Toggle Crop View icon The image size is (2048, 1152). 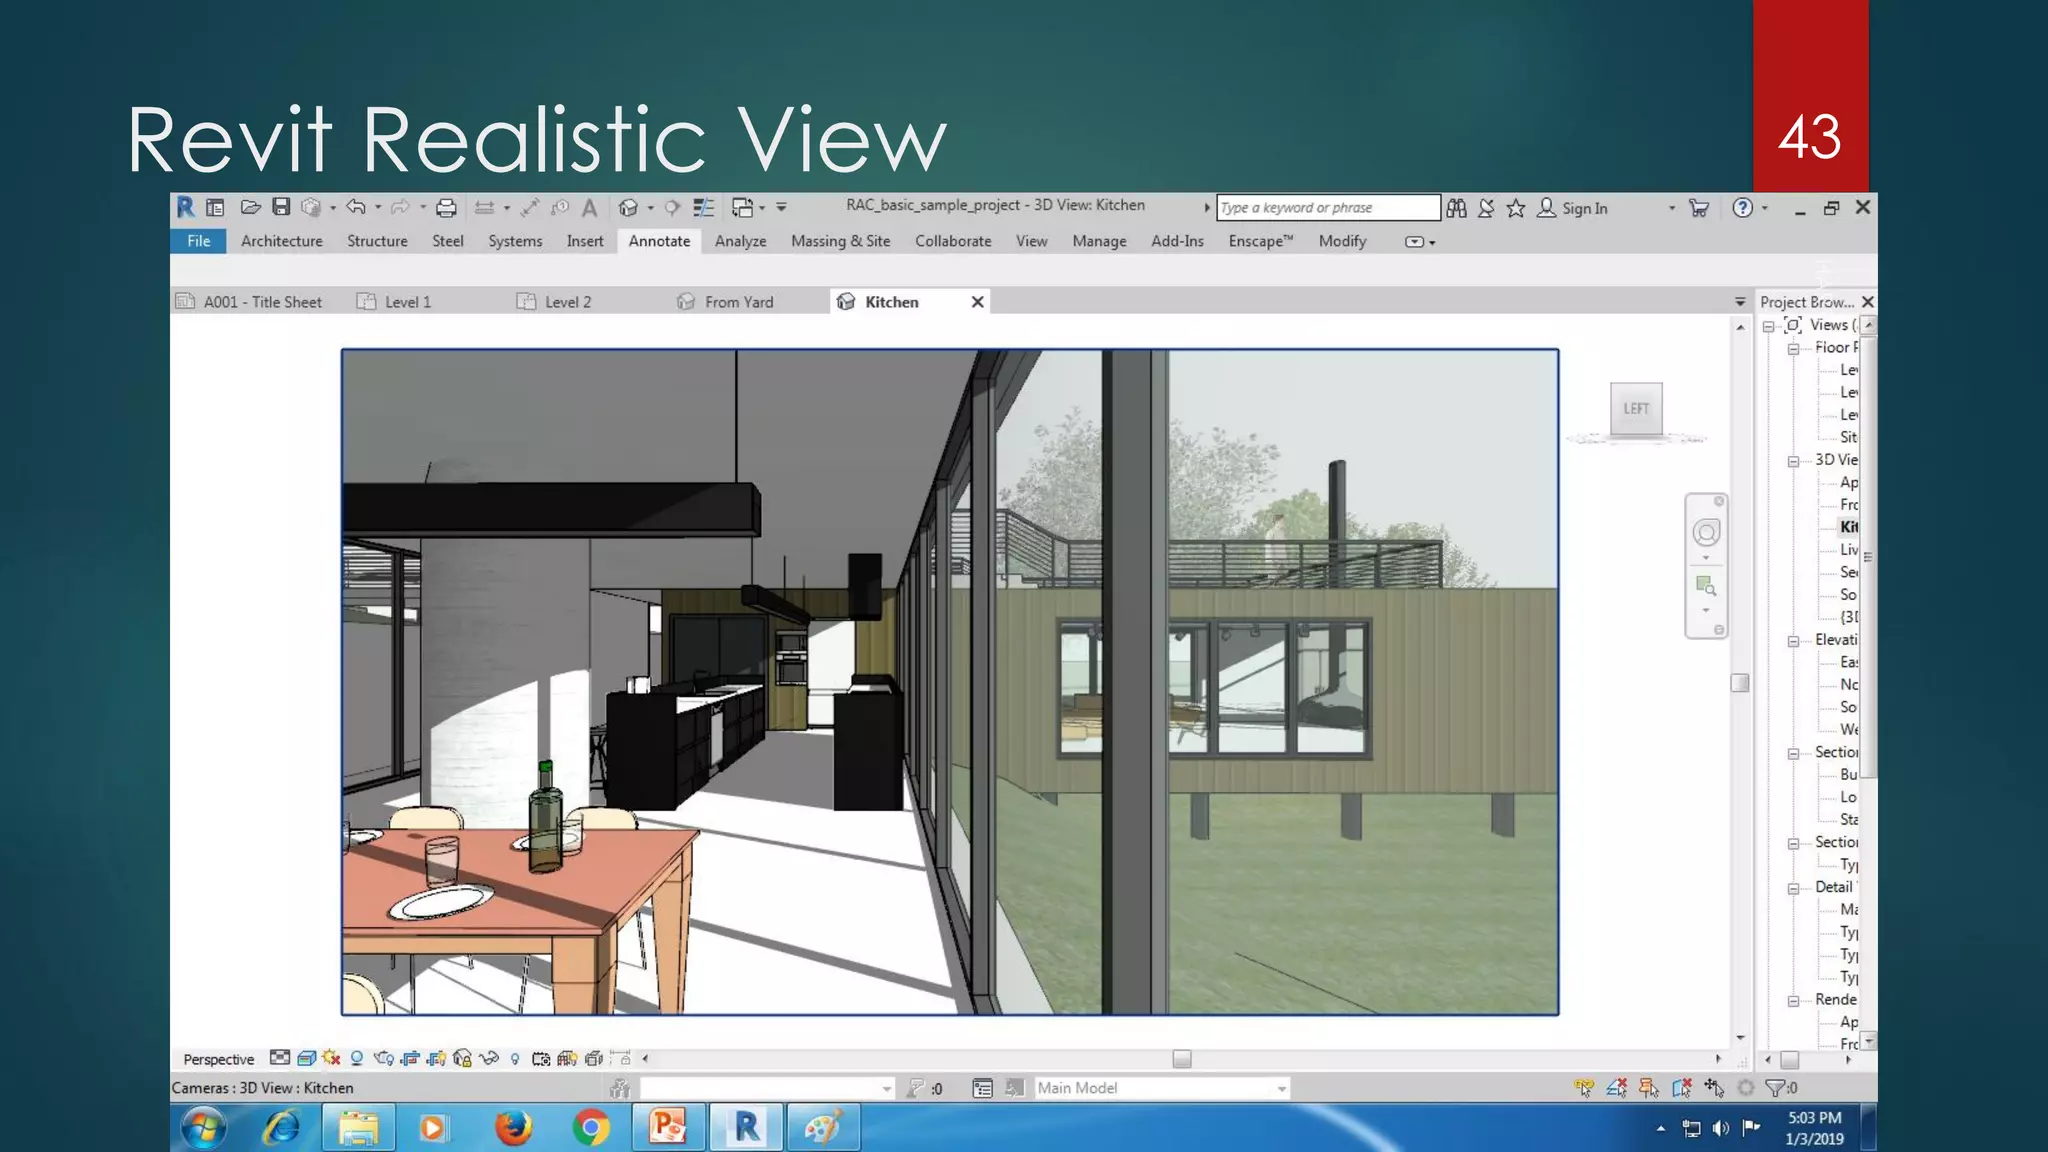(x=410, y=1058)
